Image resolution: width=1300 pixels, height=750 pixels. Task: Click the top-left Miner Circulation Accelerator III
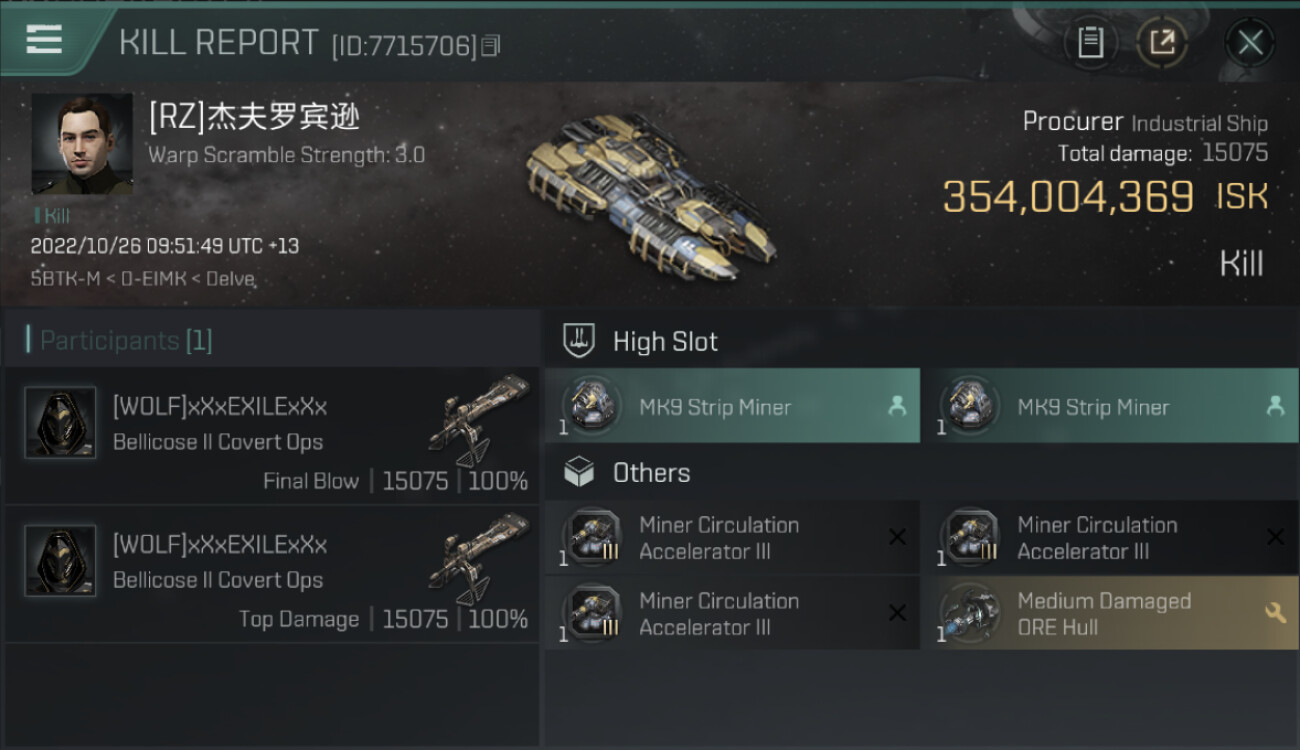point(732,537)
